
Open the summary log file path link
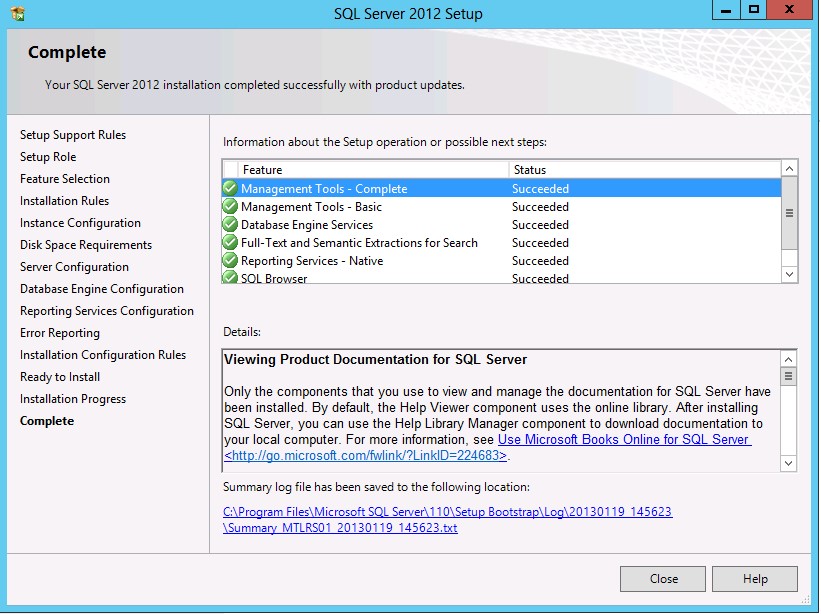click(x=448, y=519)
